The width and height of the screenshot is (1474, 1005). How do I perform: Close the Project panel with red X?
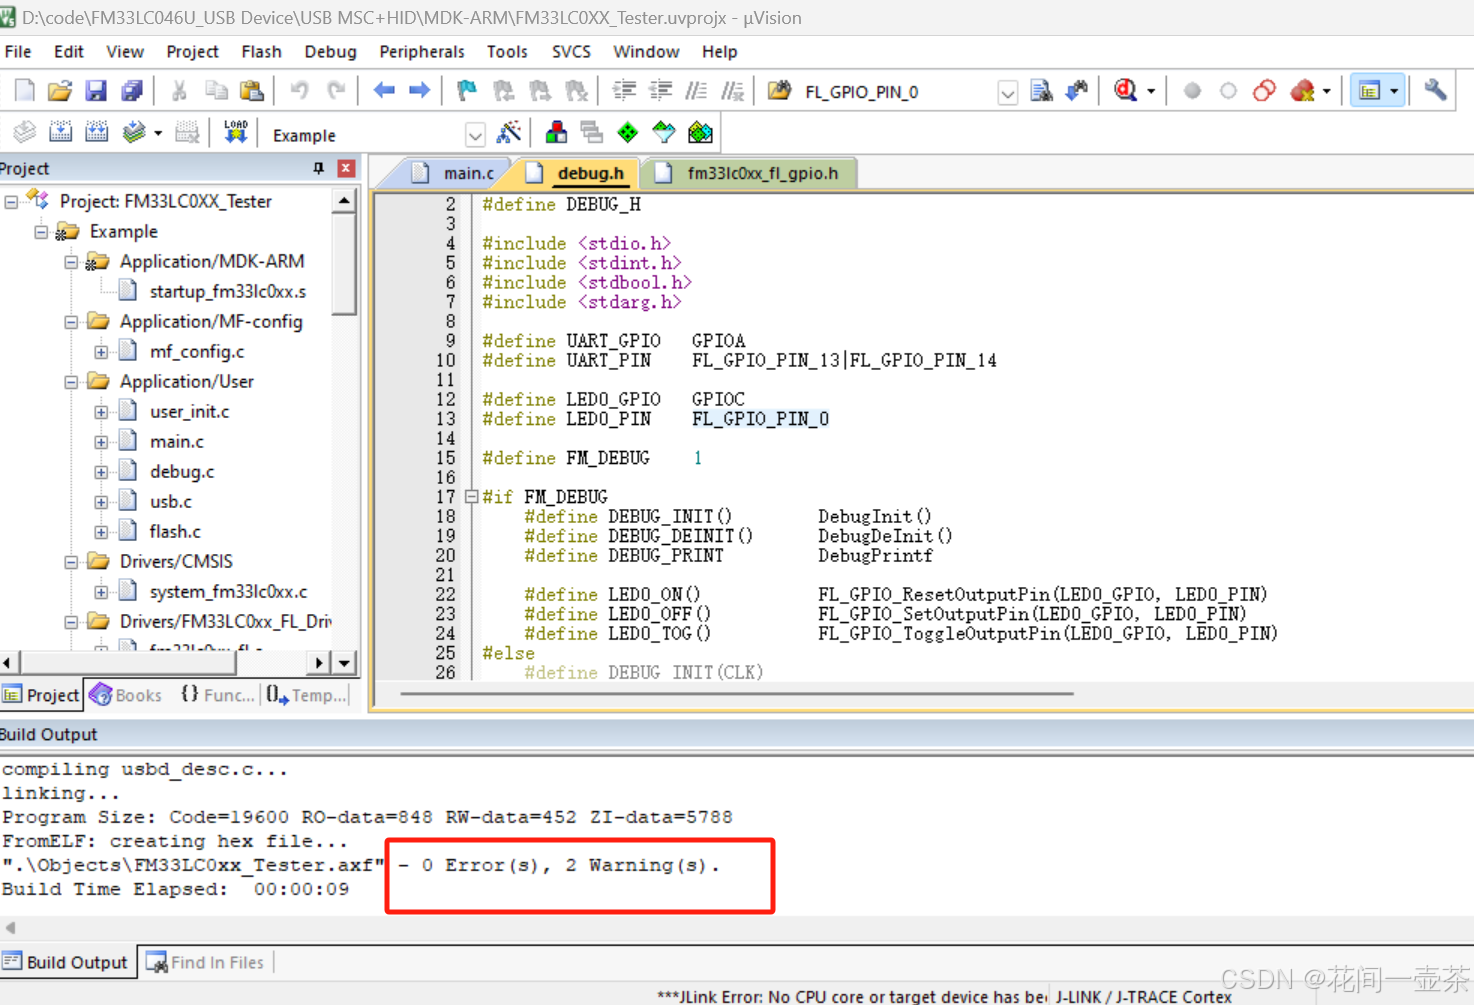click(346, 168)
